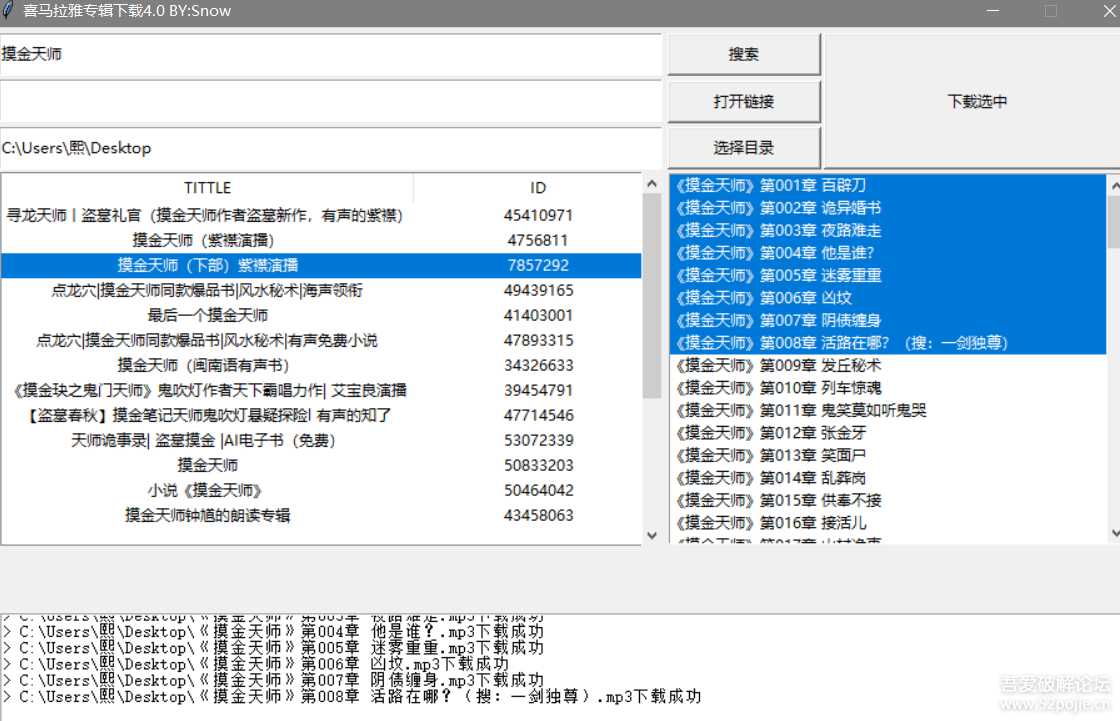
Task: Click the album list down scroll arrow
Action: click(x=652, y=535)
